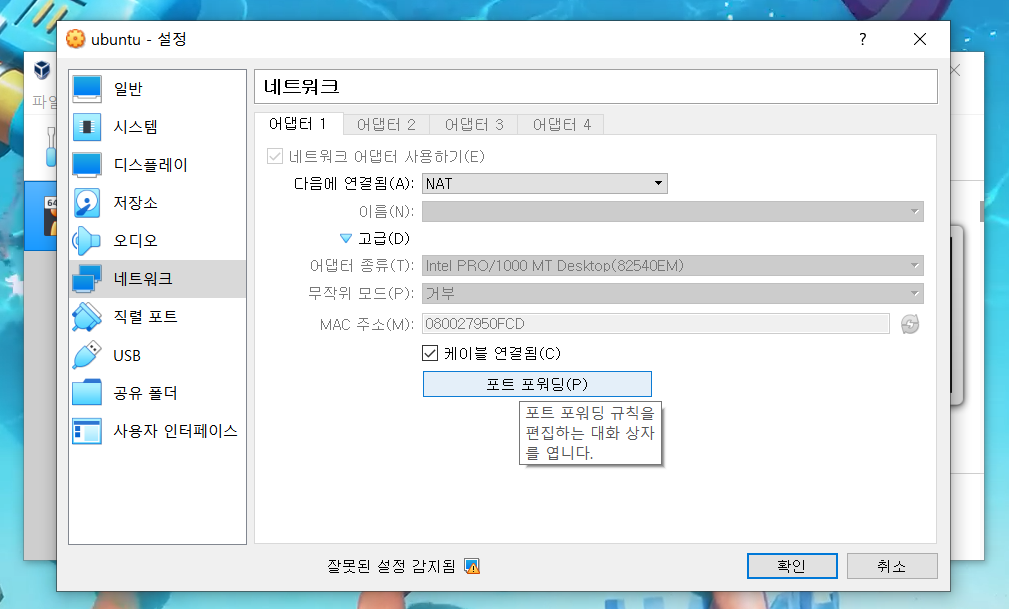Select 시스템 label in sidebar
Screen dimensions: 1009x609
(x=136, y=127)
